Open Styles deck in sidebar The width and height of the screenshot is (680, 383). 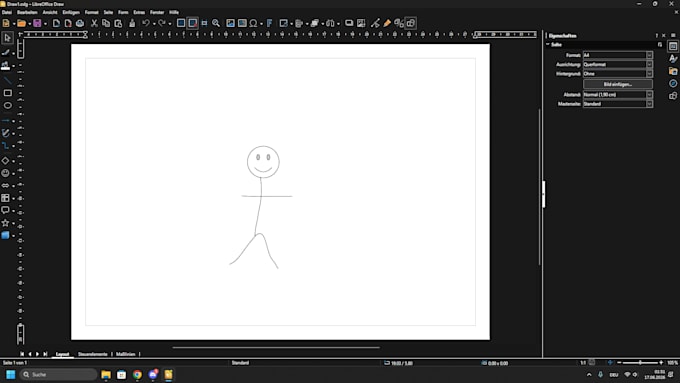[x=673, y=59]
